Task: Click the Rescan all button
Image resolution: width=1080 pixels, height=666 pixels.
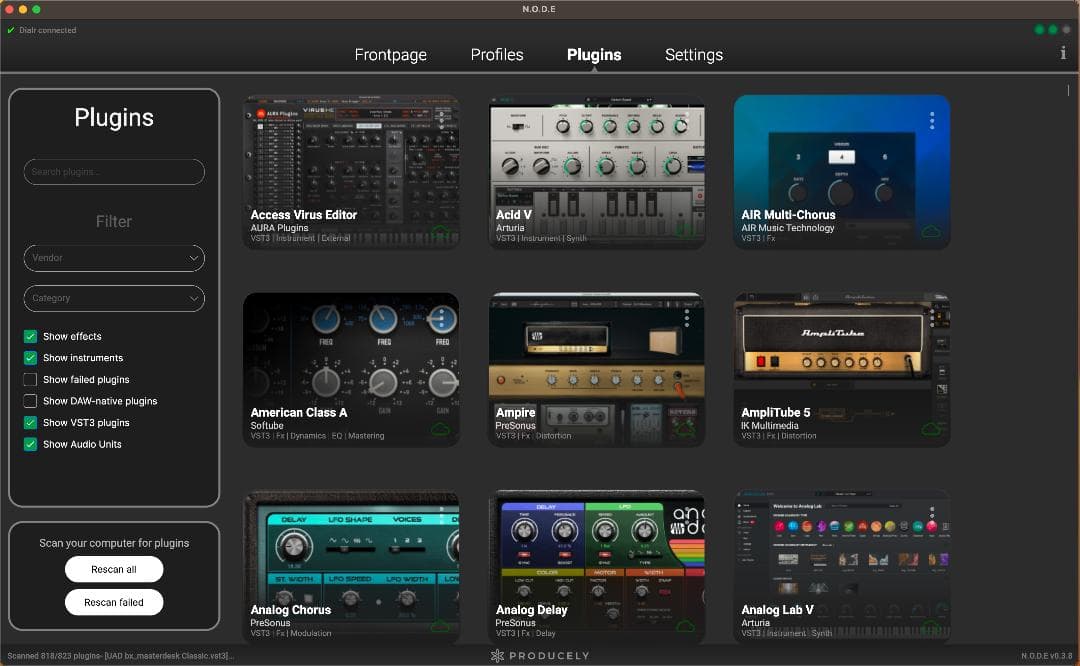Action: [113, 569]
